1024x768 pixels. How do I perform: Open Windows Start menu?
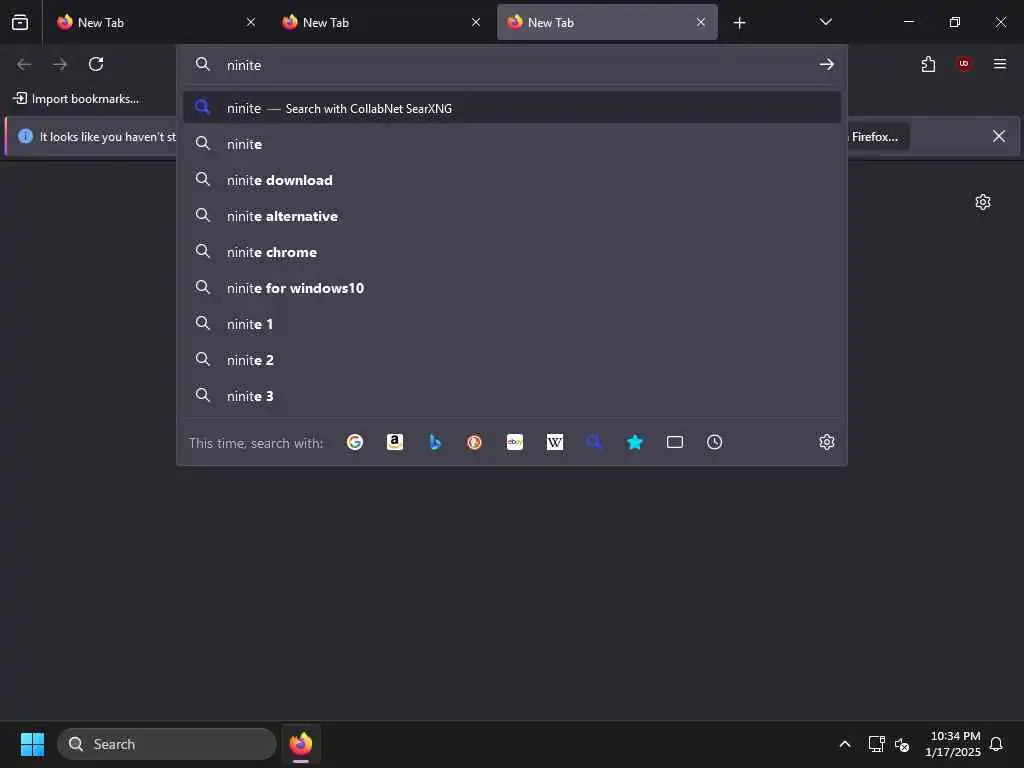[32, 744]
